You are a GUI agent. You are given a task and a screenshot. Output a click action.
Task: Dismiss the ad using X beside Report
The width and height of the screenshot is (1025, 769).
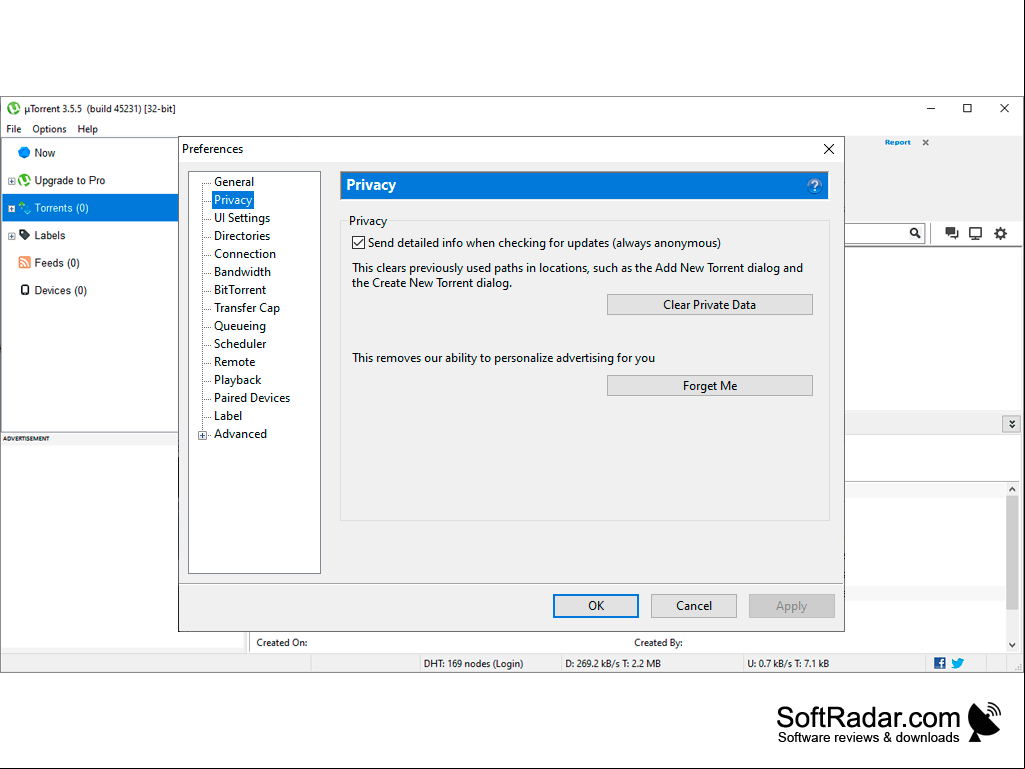tap(926, 143)
